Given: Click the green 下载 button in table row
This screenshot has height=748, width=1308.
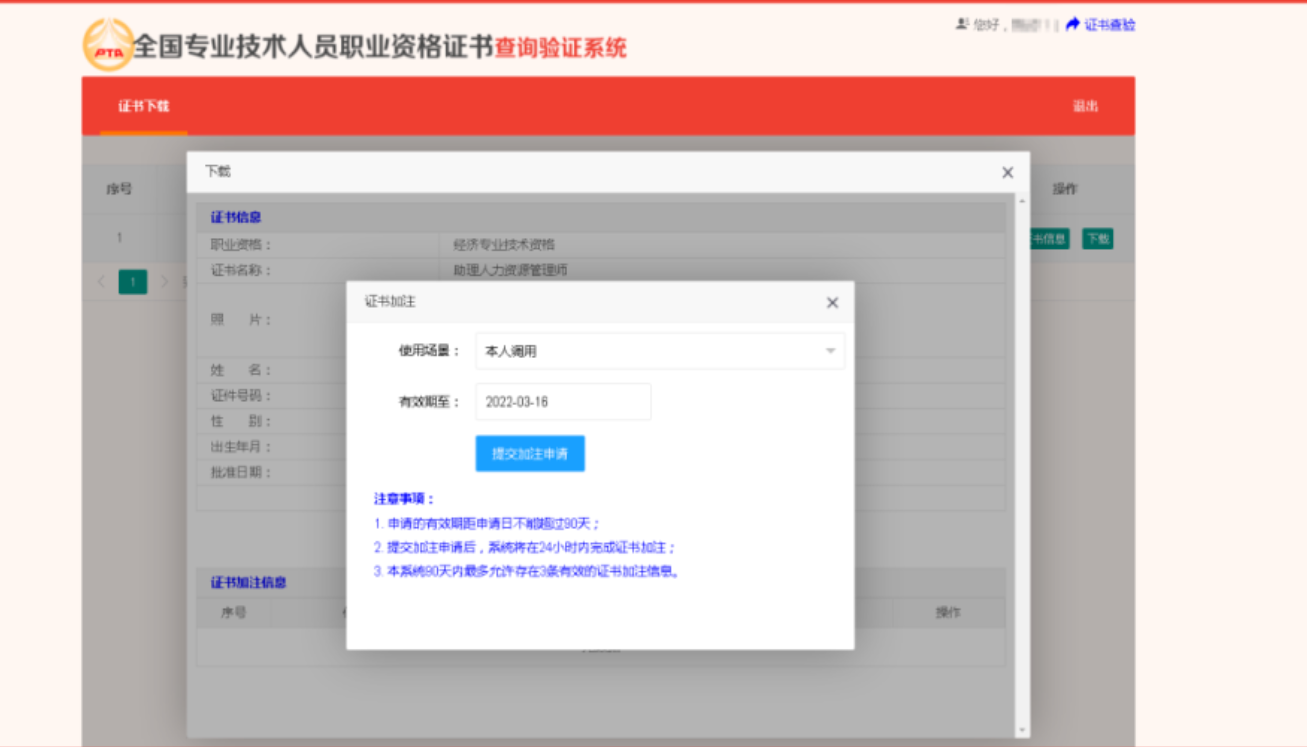Looking at the screenshot, I should tap(1097, 239).
